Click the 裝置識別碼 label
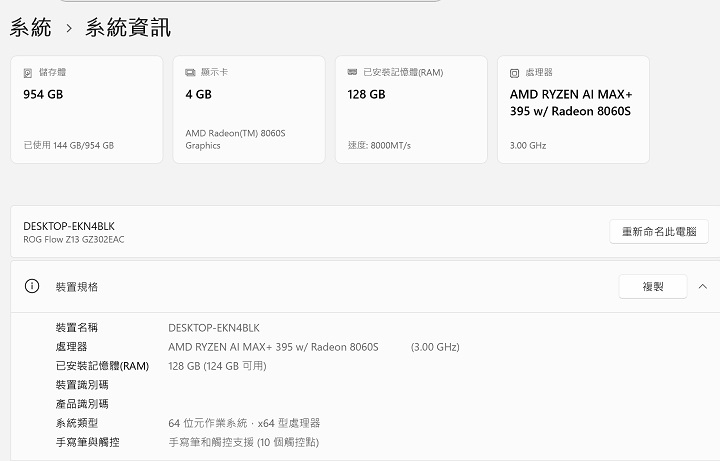Screen dimensions: 720x461 82,385
